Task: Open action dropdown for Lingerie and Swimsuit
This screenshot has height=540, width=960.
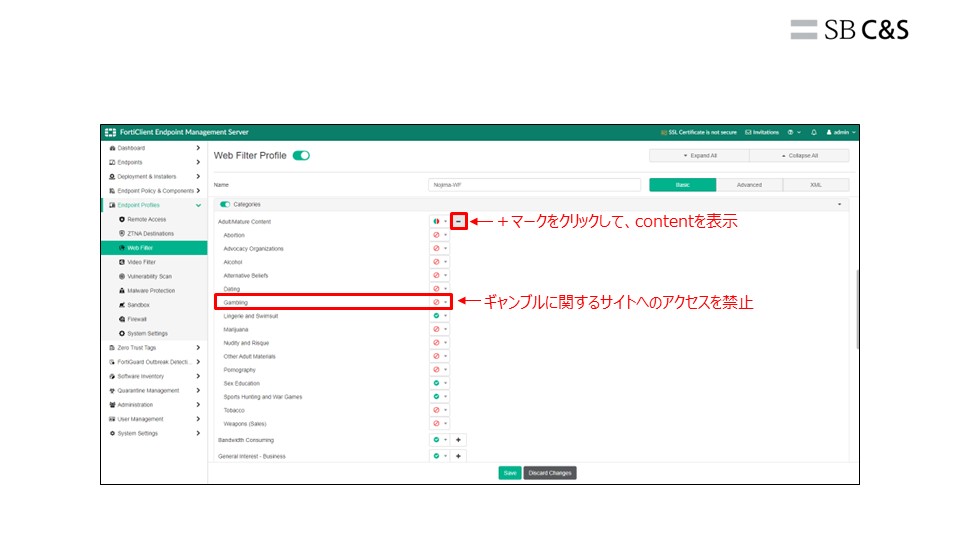Action: 440,316
